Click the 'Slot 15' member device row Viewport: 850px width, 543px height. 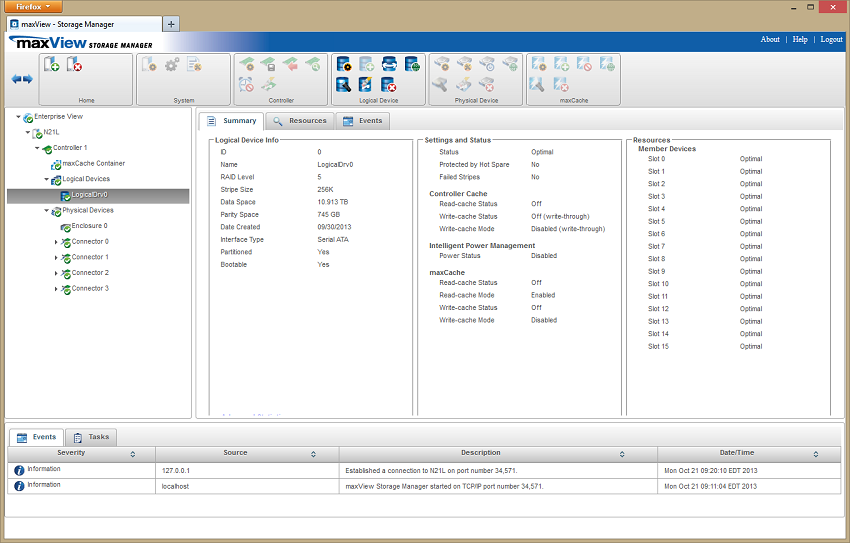[x=705, y=347]
